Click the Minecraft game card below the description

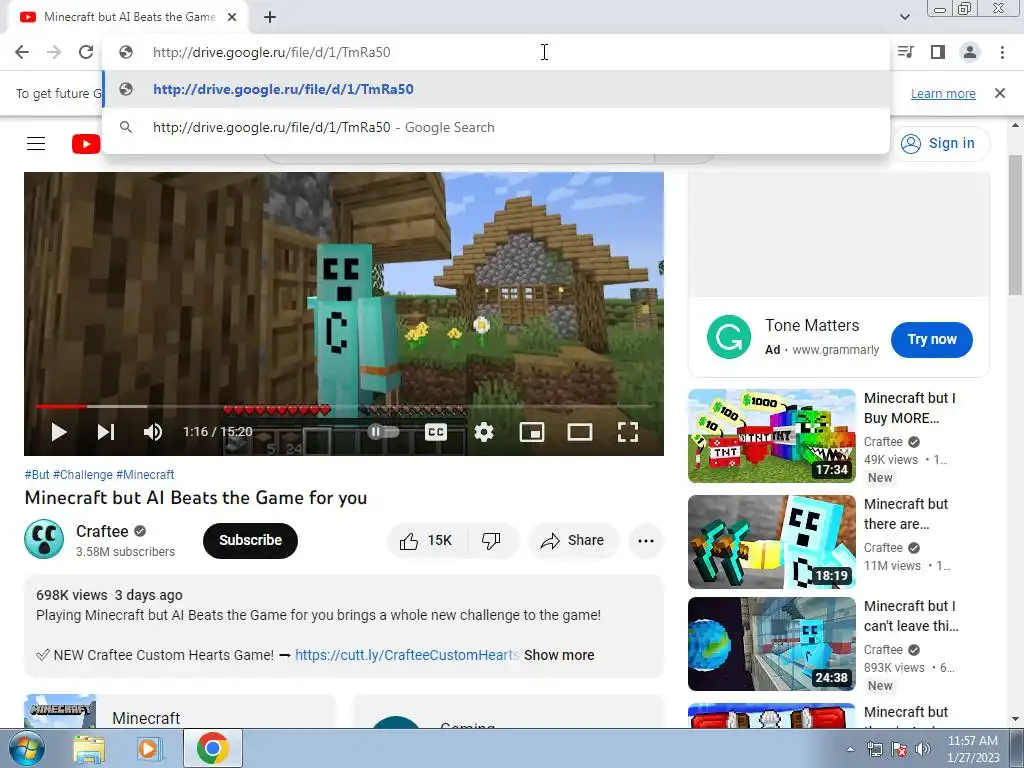coord(180,711)
